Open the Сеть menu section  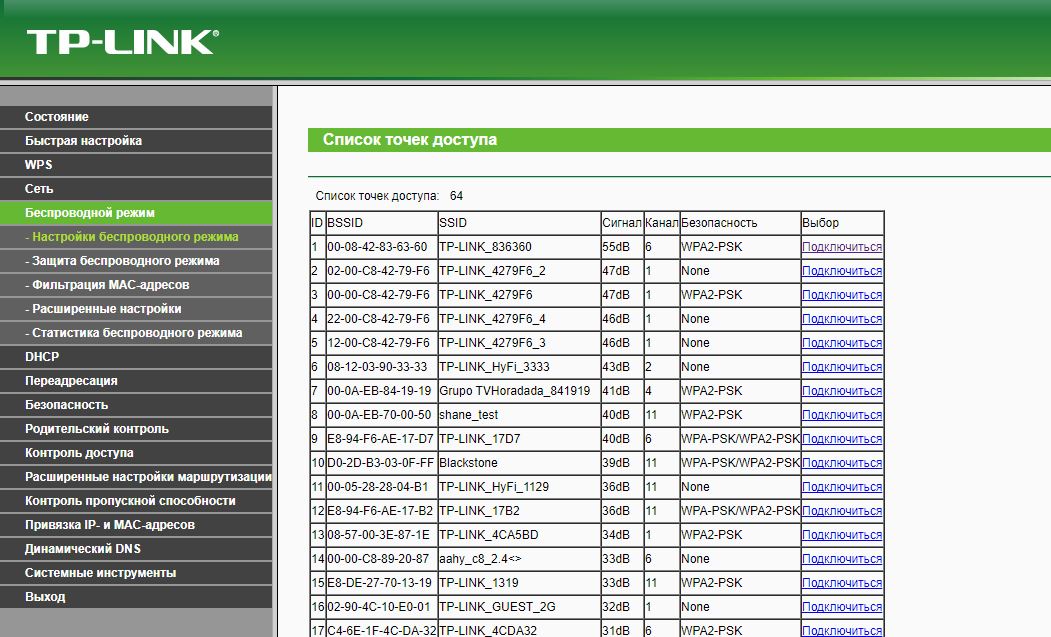pyautogui.click(x=136, y=189)
